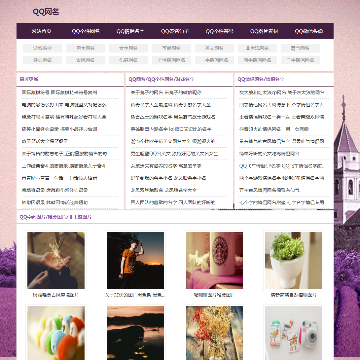Screen dimensions: 360x360
Task: Open the caption link under the Starbucks mug image
Action: (214, 295)
